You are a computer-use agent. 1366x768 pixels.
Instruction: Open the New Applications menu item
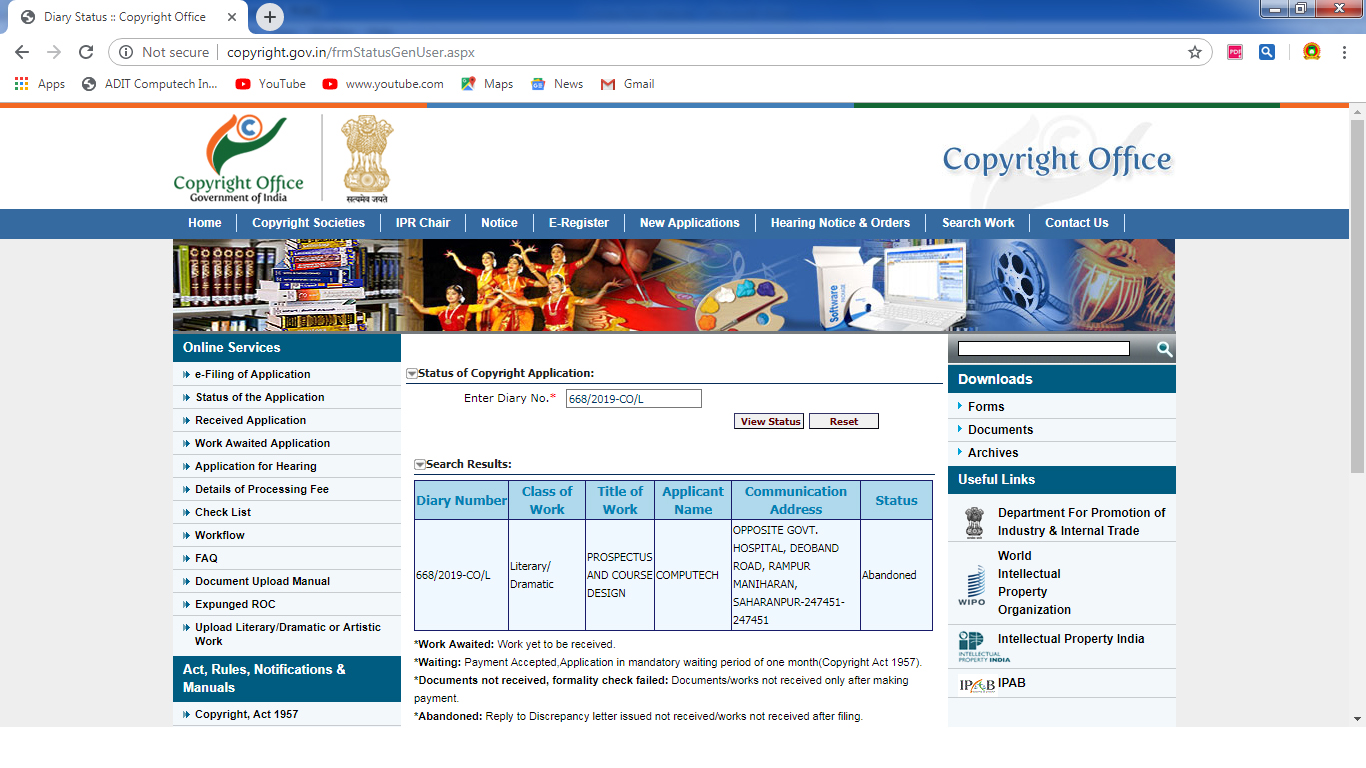pyautogui.click(x=689, y=223)
